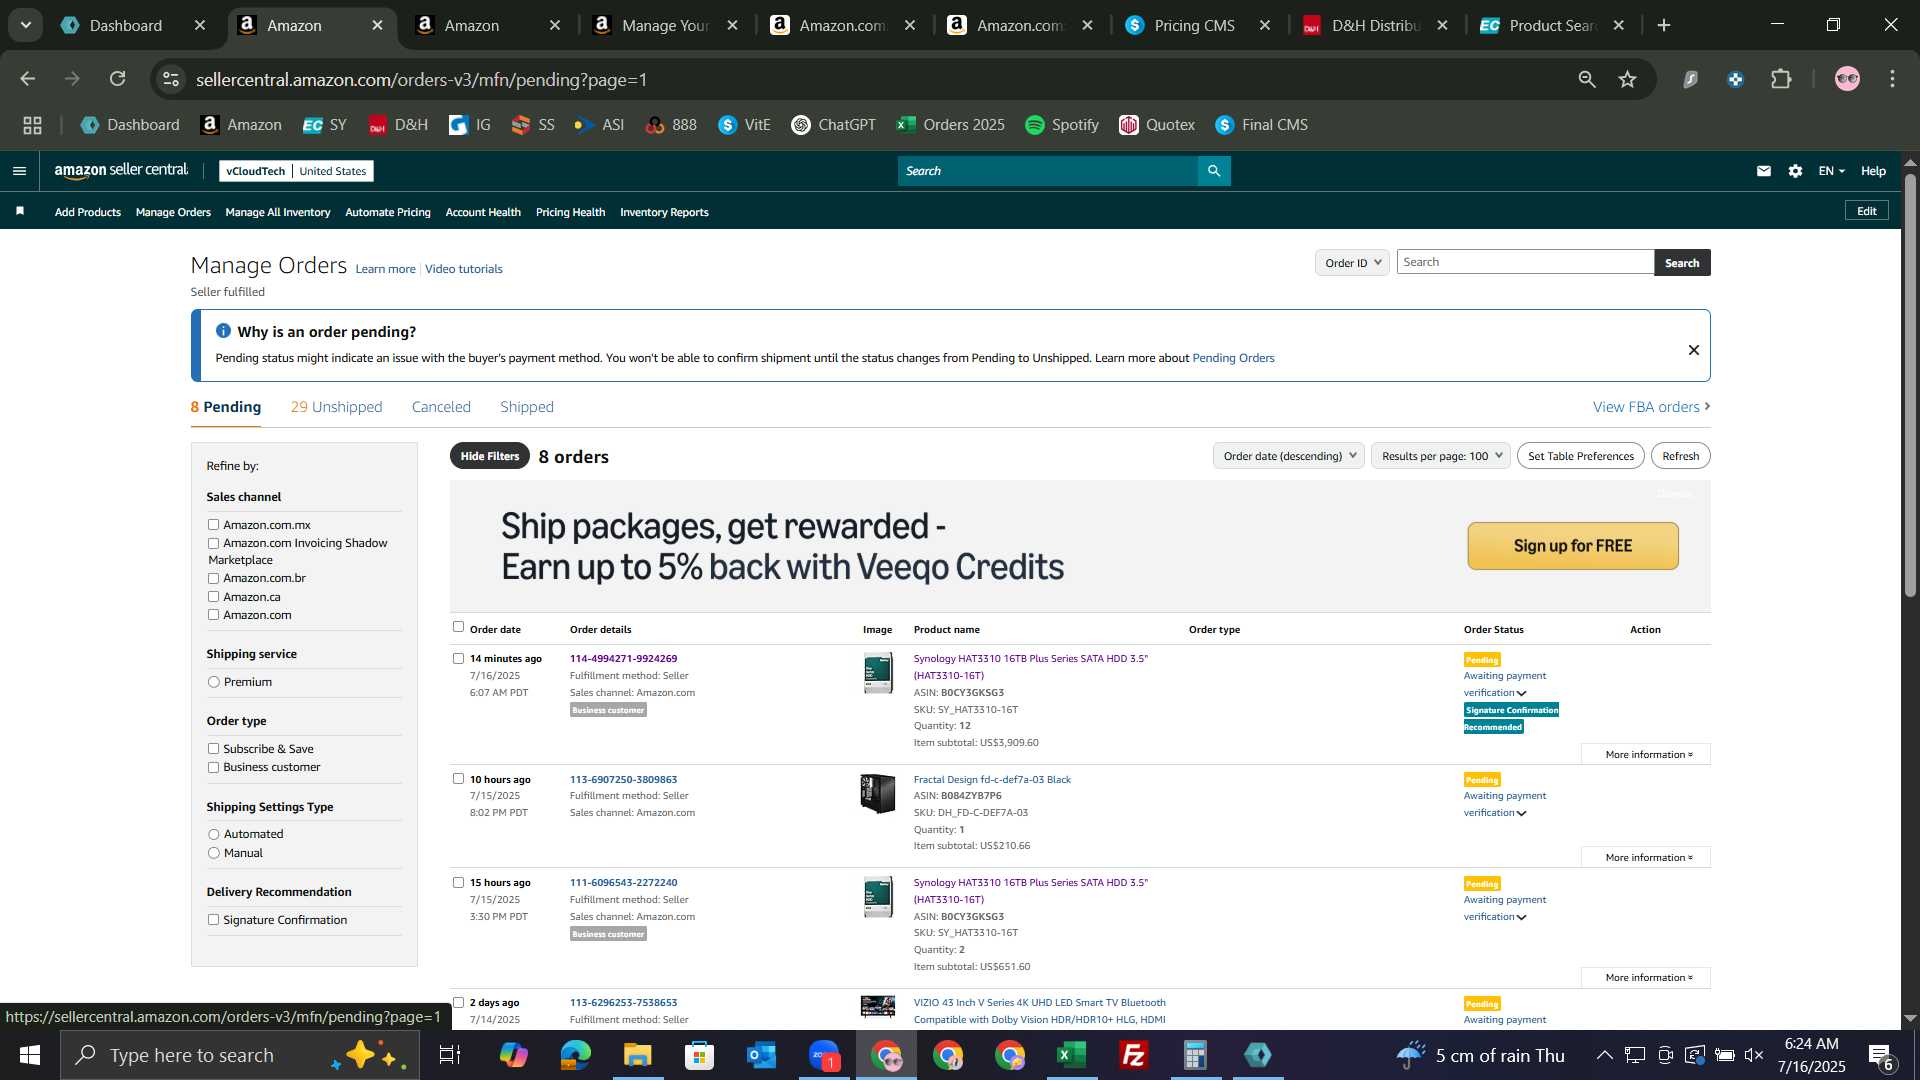
Task: Open a new browser tab
Action: pyautogui.click(x=1664, y=25)
